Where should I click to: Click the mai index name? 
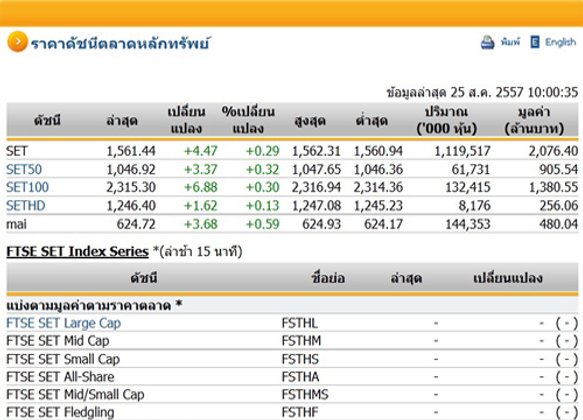coord(16,224)
